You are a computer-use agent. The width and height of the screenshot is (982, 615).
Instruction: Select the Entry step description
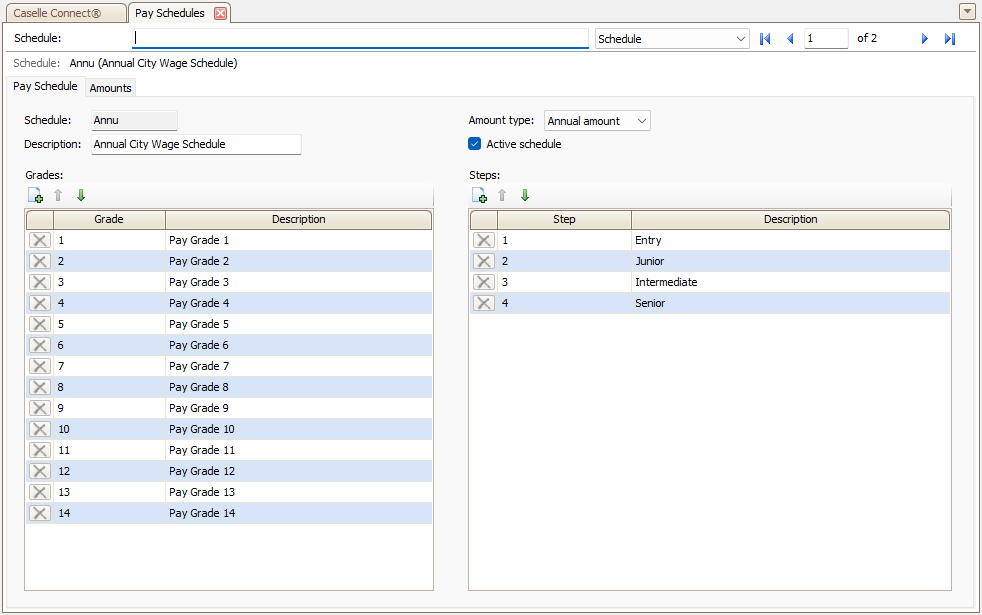pyautogui.click(x=790, y=240)
